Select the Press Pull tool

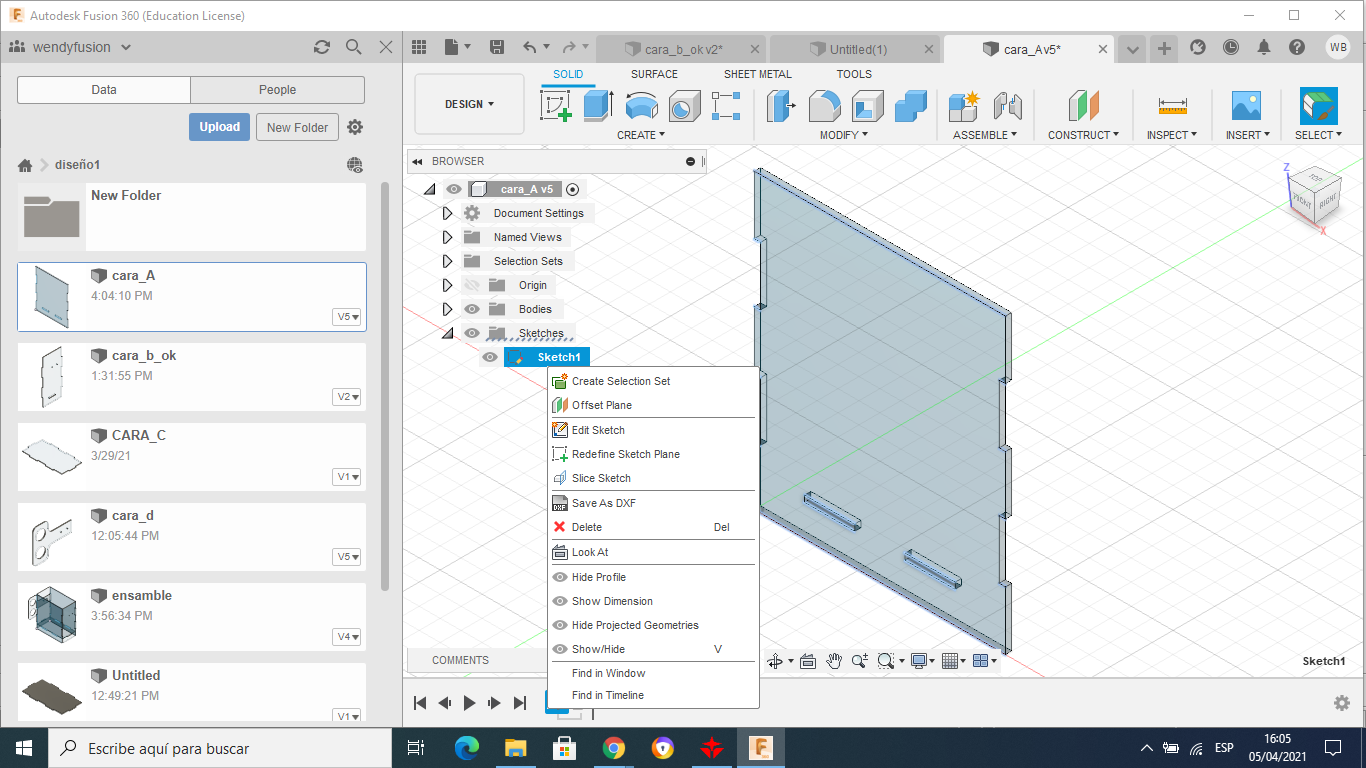tap(781, 105)
